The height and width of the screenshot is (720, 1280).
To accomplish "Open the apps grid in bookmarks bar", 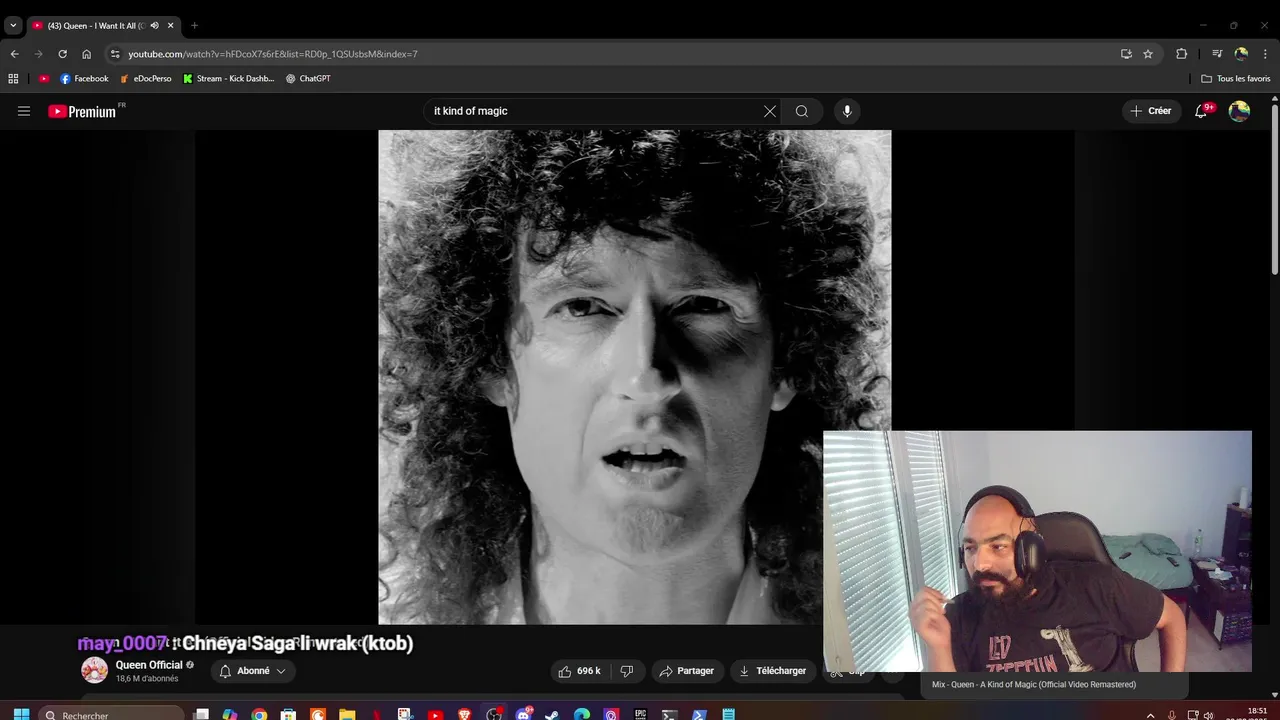I will coord(13,78).
